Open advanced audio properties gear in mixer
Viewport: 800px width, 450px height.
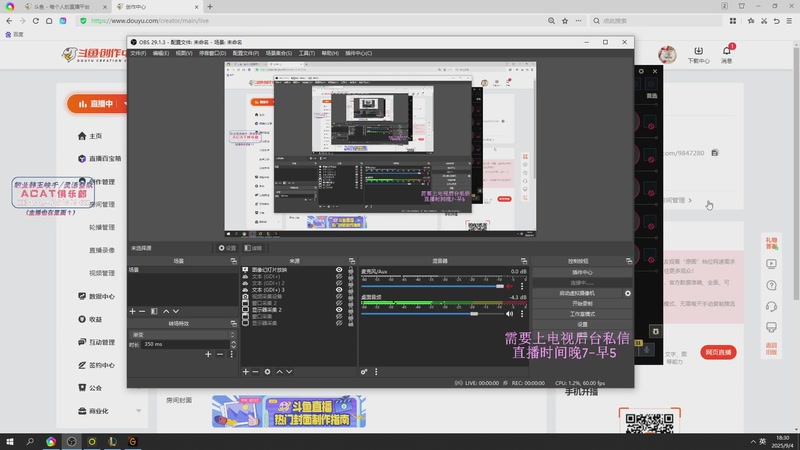coord(364,372)
